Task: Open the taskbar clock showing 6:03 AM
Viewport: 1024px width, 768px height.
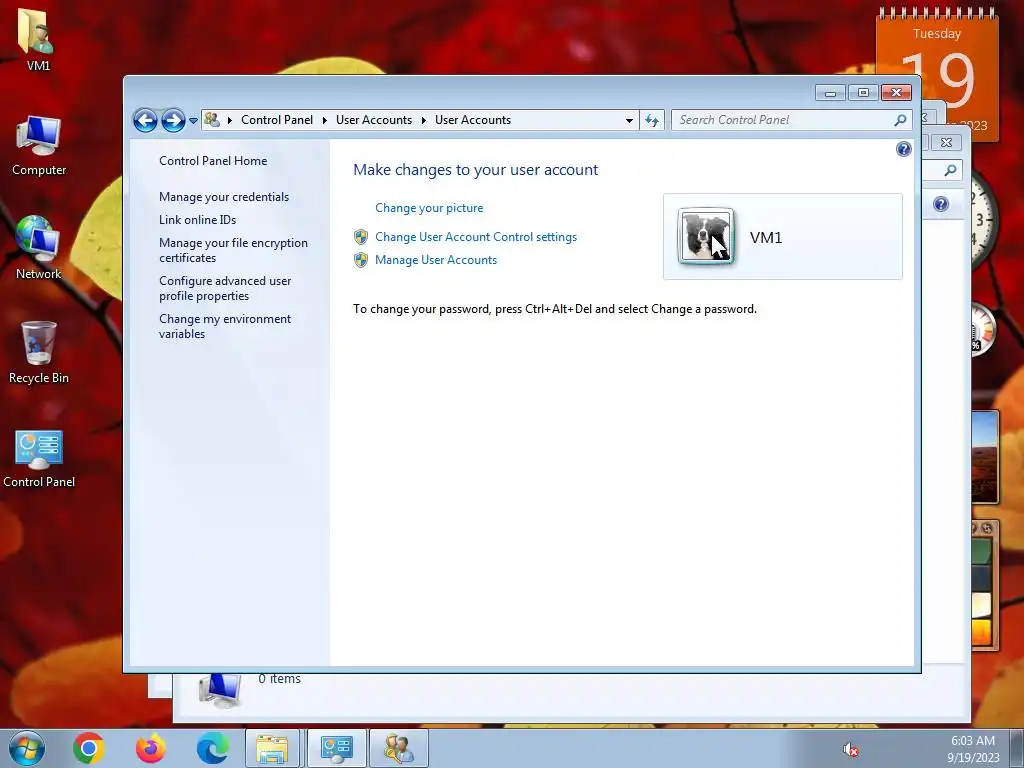Action: 973,749
